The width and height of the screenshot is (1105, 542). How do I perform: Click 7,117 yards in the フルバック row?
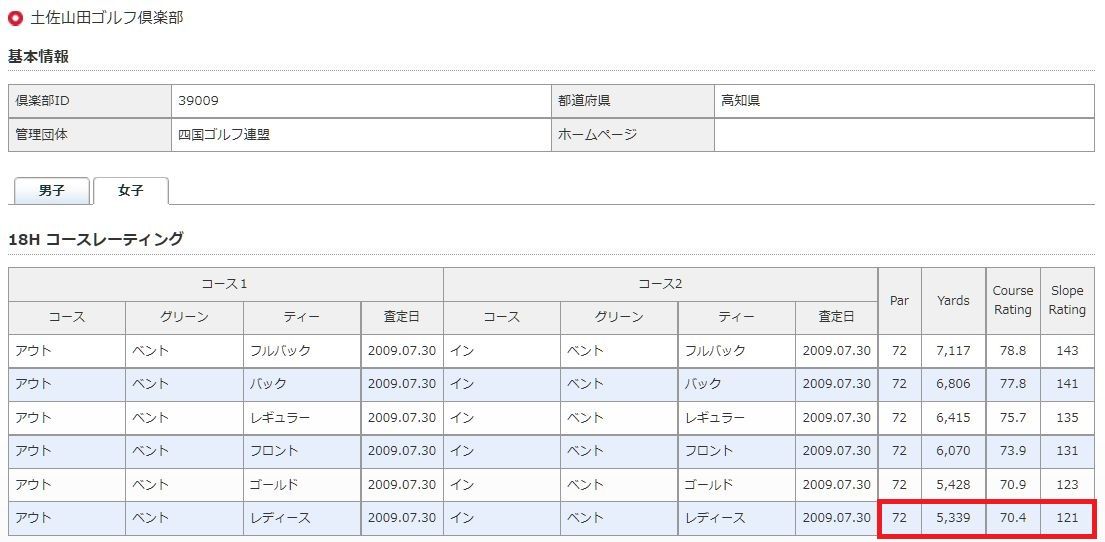[x=953, y=350]
